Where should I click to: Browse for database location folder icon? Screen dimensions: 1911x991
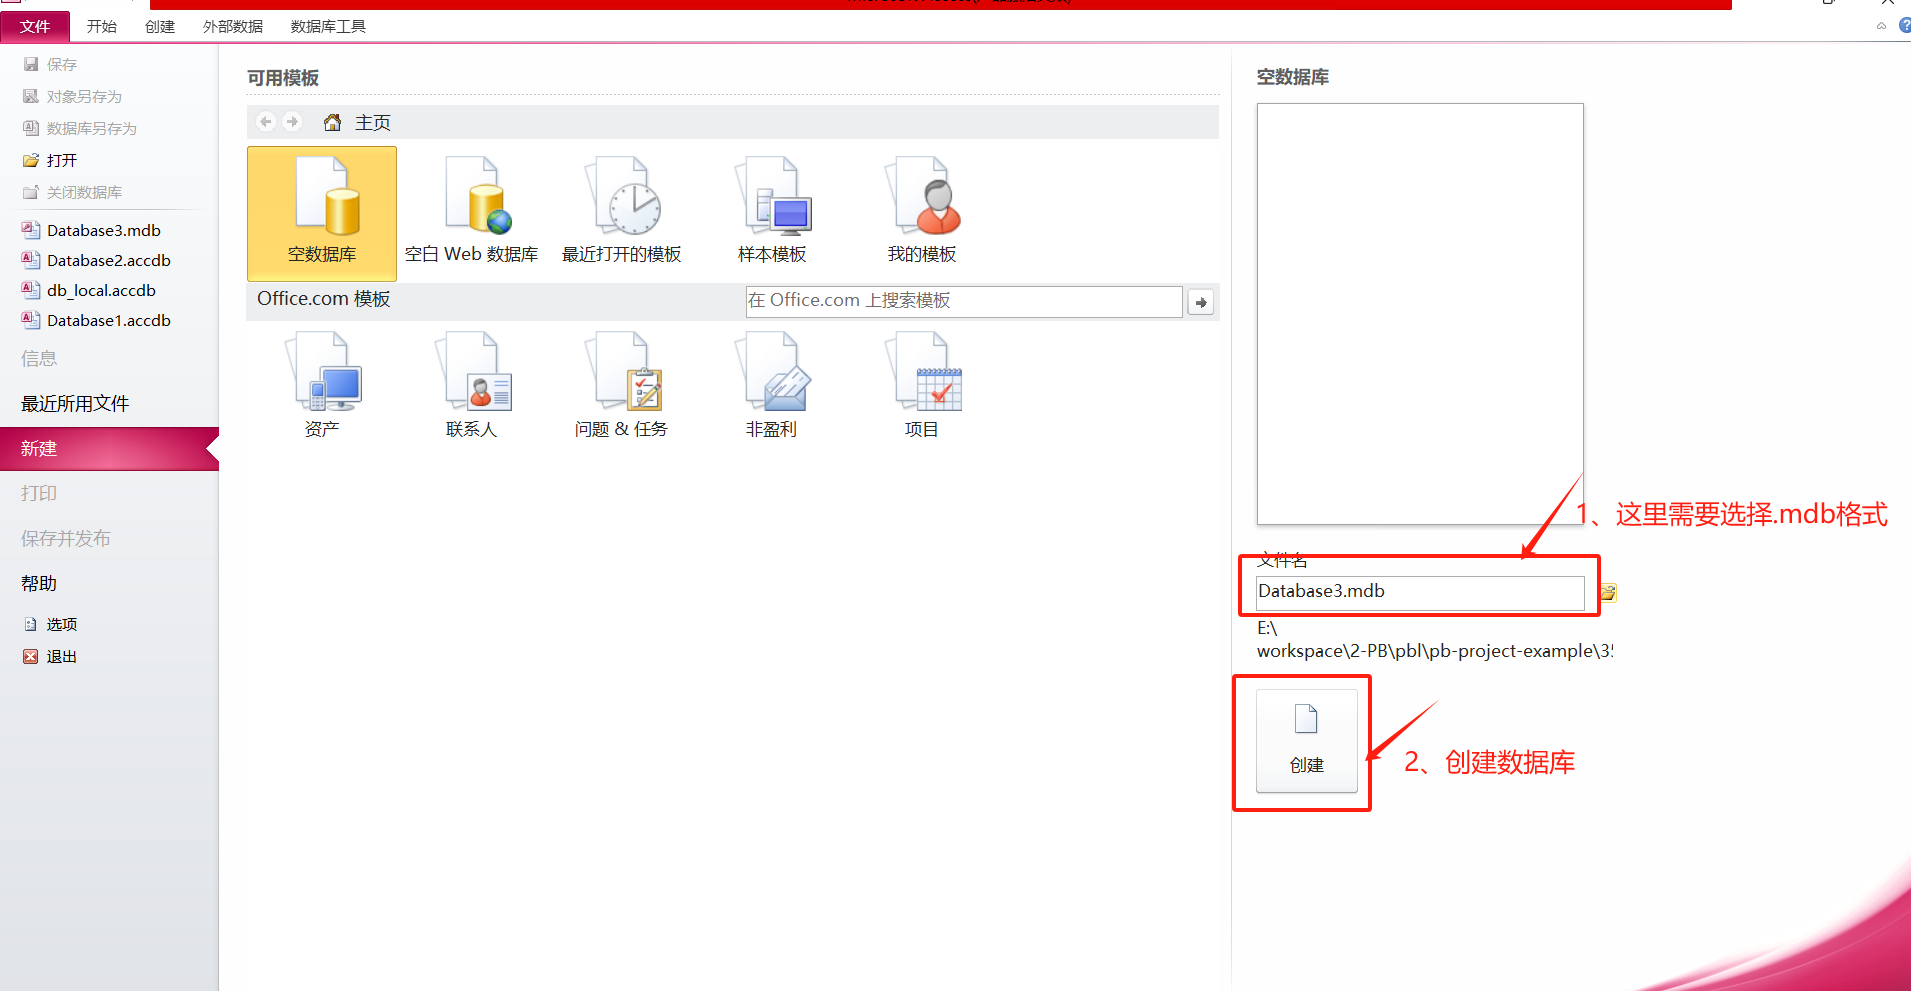tap(1608, 593)
